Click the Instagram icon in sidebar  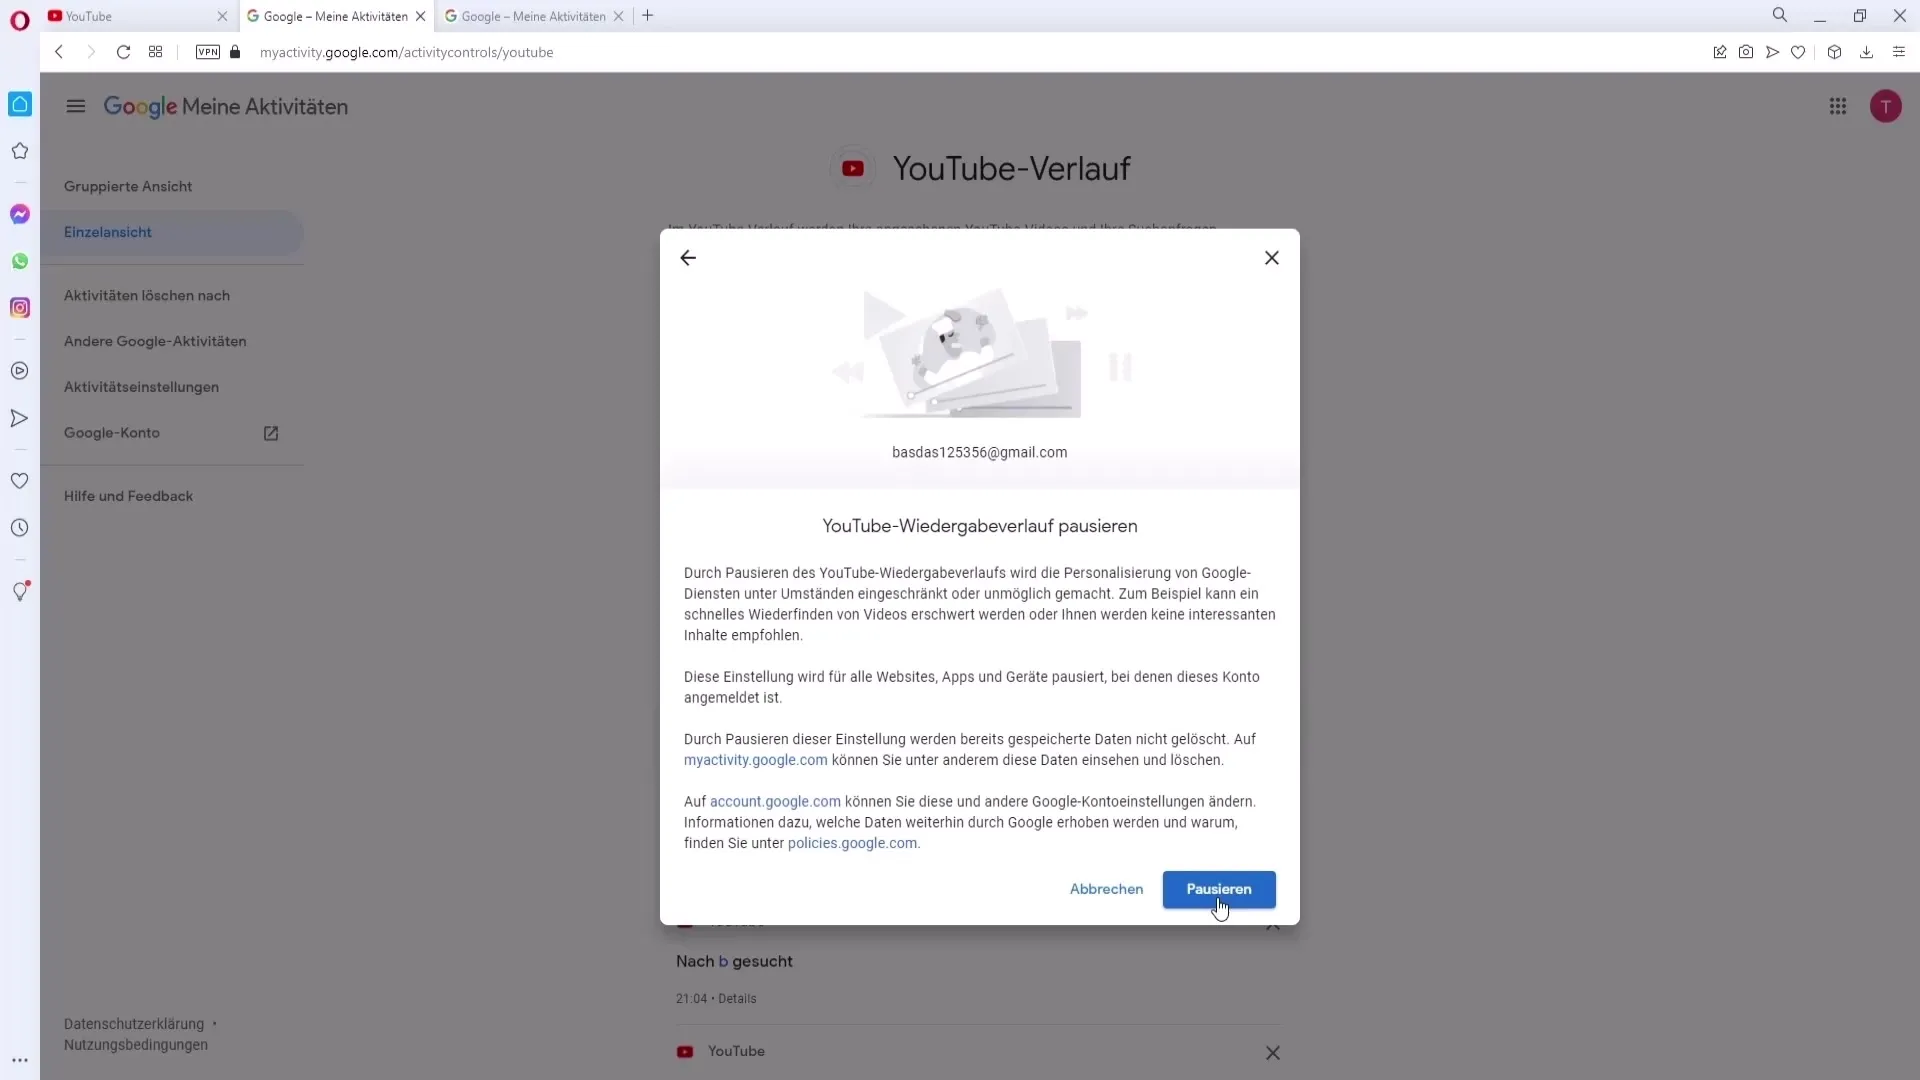pos(20,307)
